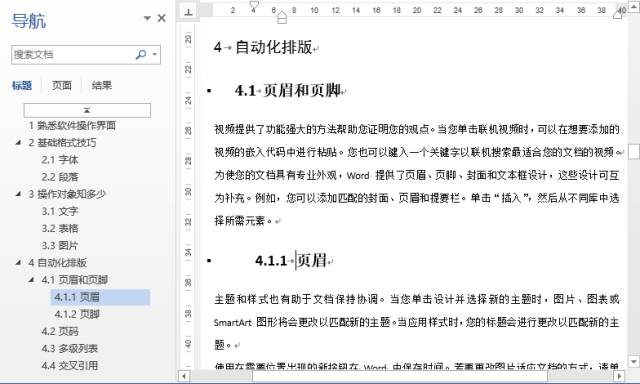Open the navigation pane options dropdown arrow

[147, 18]
